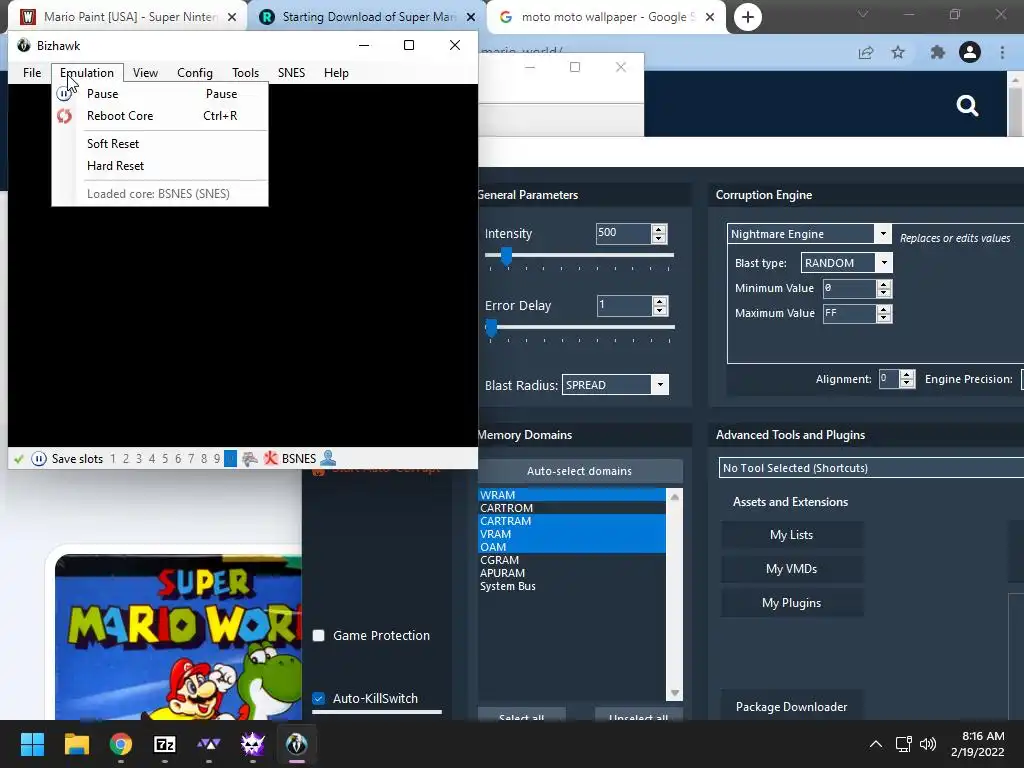This screenshot has width=1024, height=768.
Task: Click the Intensity value field
Action: [623, 233]
